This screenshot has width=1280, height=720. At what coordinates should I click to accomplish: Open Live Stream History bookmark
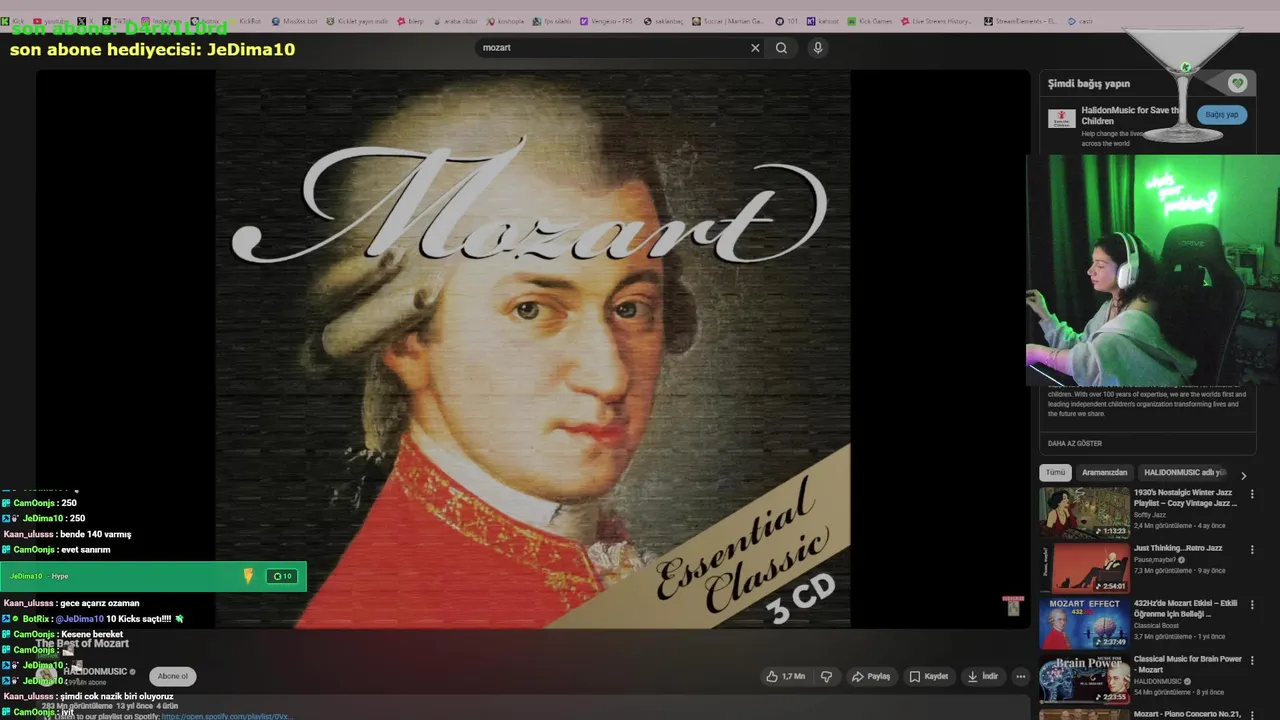936,21
